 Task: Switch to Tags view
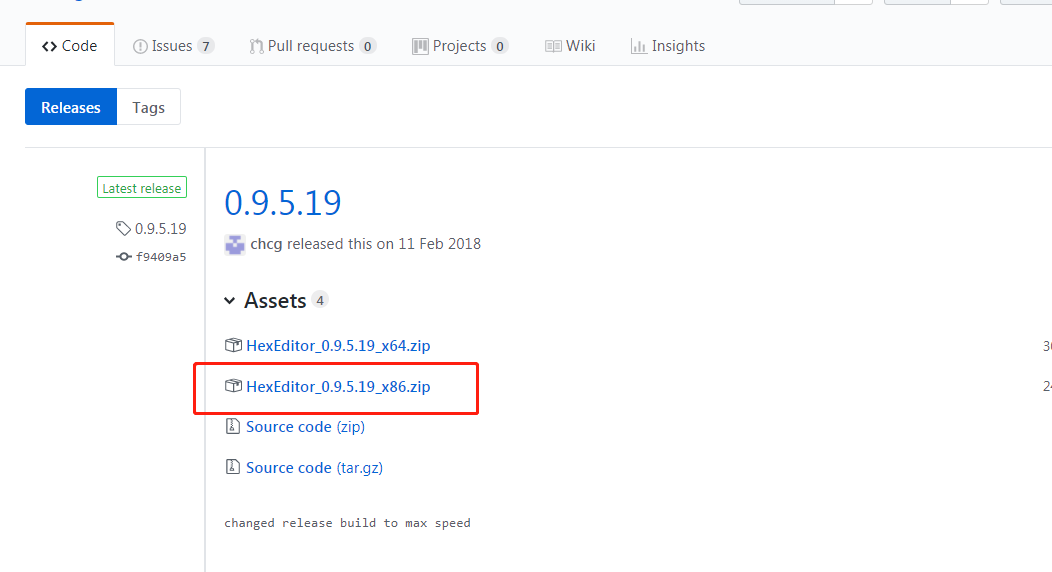click(148, 107)
